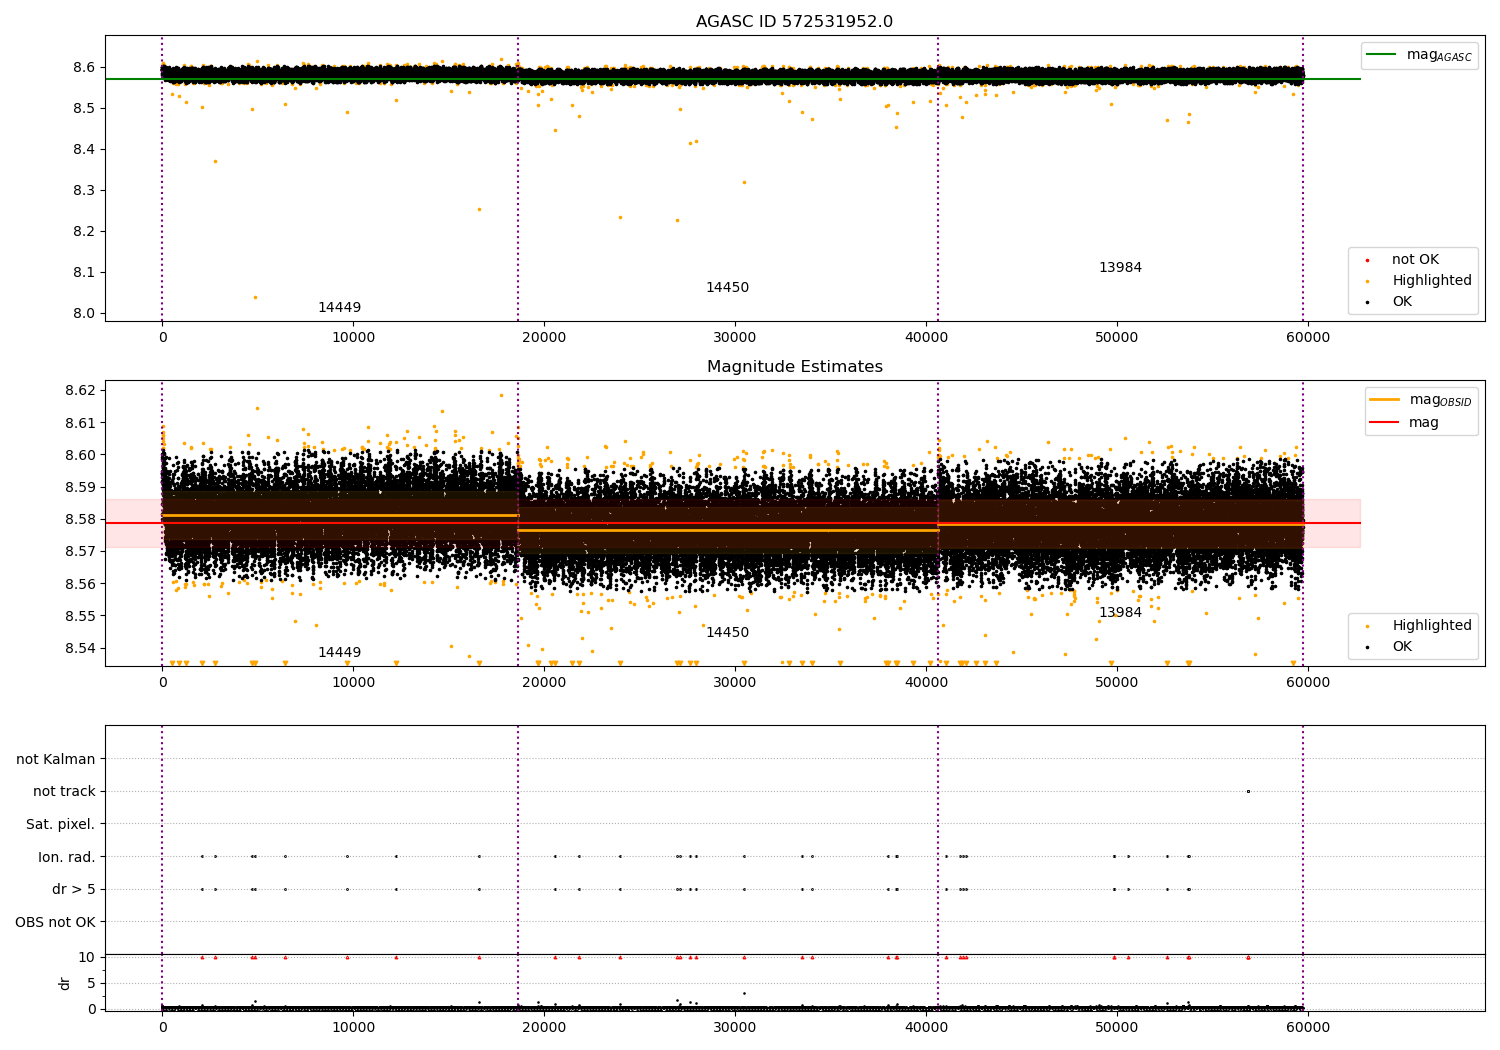1500x1050 pixels.
Task: Click the orange mag OBSID legend line
Action: click(1385, 400)
